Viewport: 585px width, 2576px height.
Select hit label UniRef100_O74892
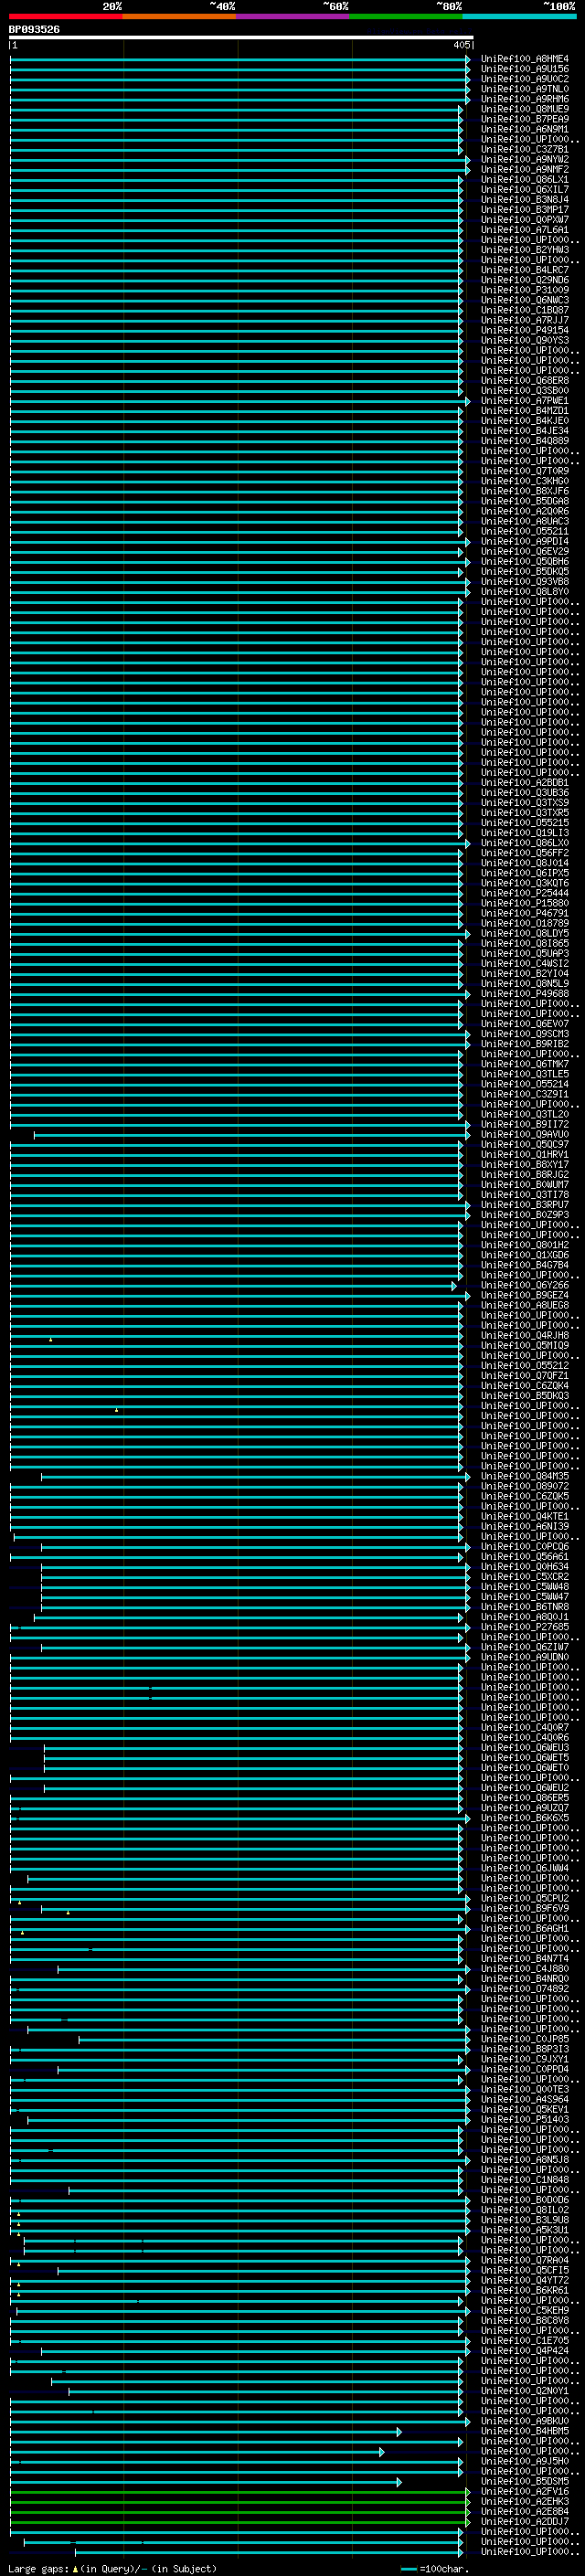tap(524, 1988)
